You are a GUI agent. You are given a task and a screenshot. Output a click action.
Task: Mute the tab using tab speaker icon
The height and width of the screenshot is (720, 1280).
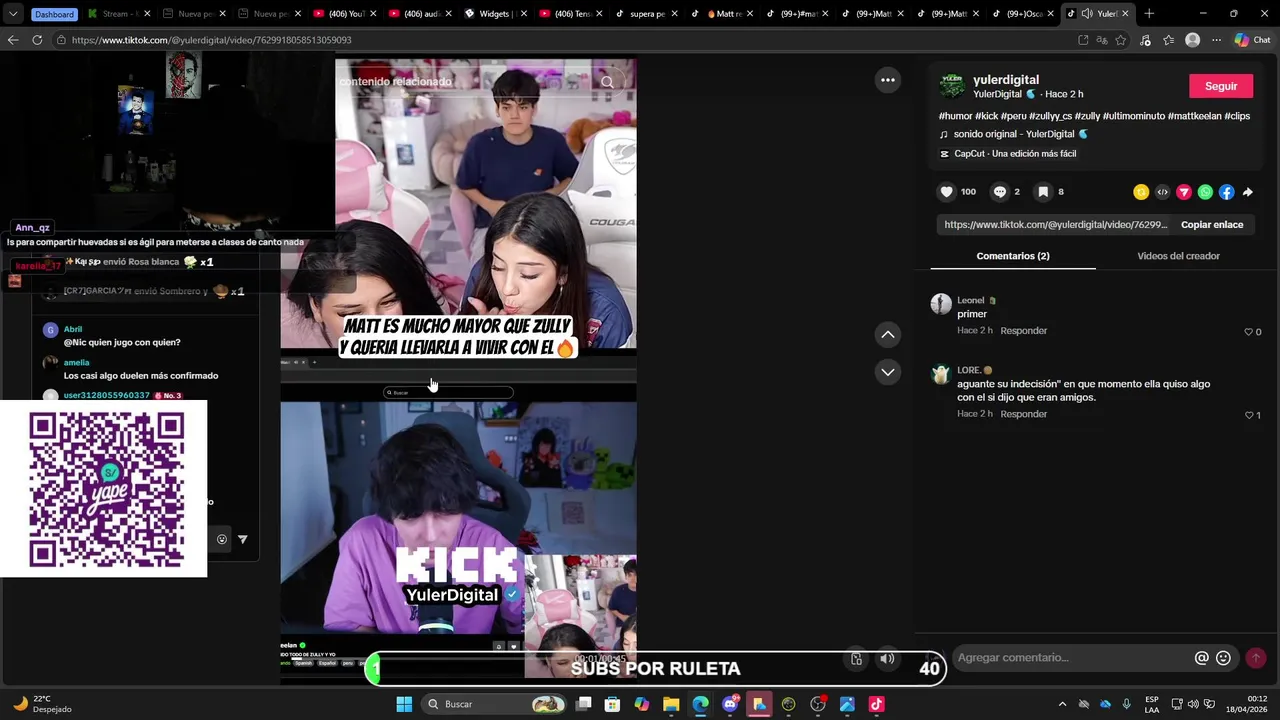[x=1086, y=14]
